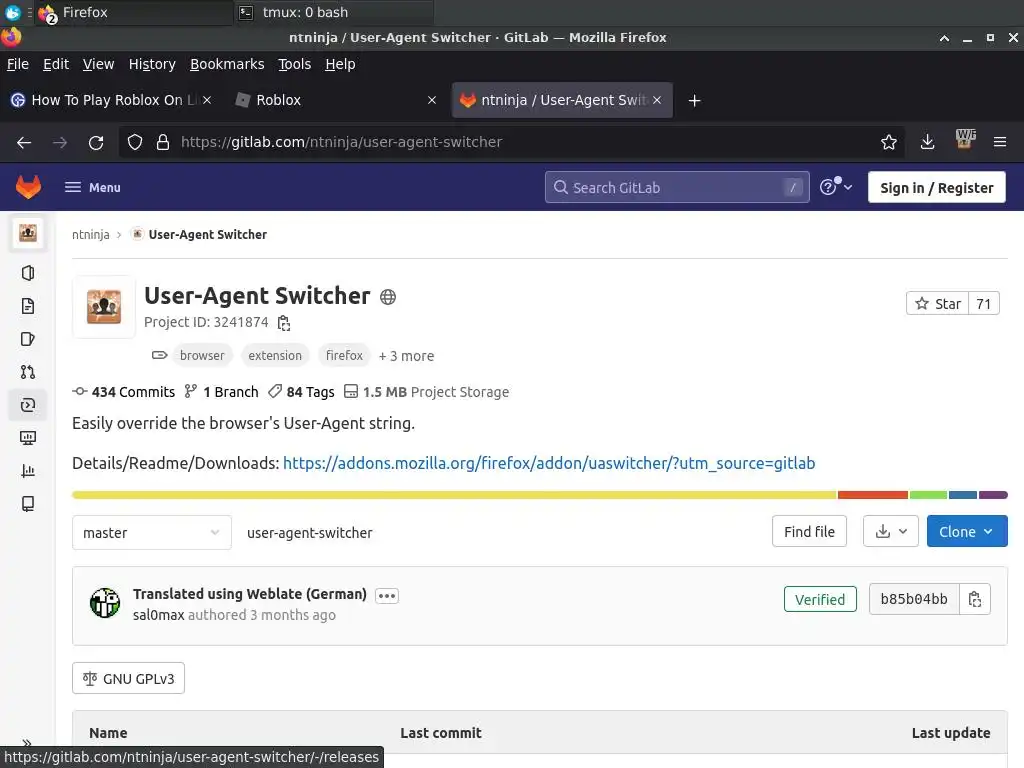Switch to How To Play Roblox tab
This screenshot has width=1024, height=768.
pos(111,100)
